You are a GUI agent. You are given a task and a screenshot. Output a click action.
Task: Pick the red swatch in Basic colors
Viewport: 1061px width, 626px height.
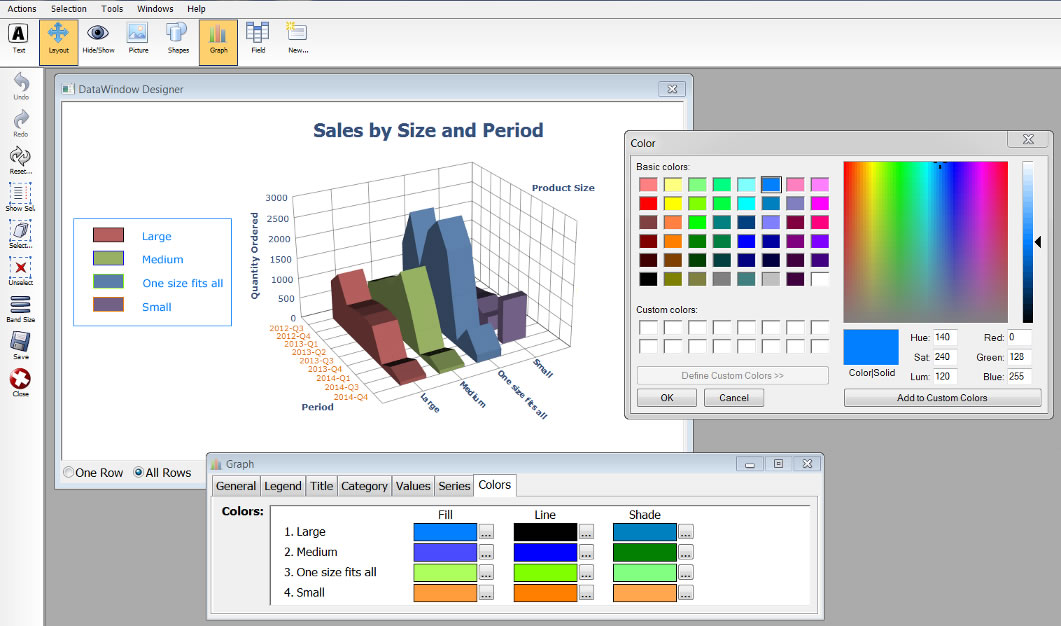tap(649, 203)
